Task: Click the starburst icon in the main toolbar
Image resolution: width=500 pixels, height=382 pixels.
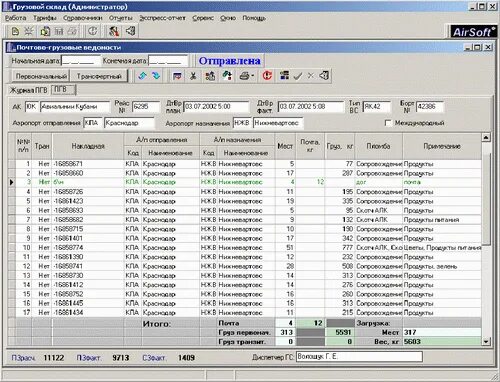Action: pyautogui.click(x=29, y=31)
